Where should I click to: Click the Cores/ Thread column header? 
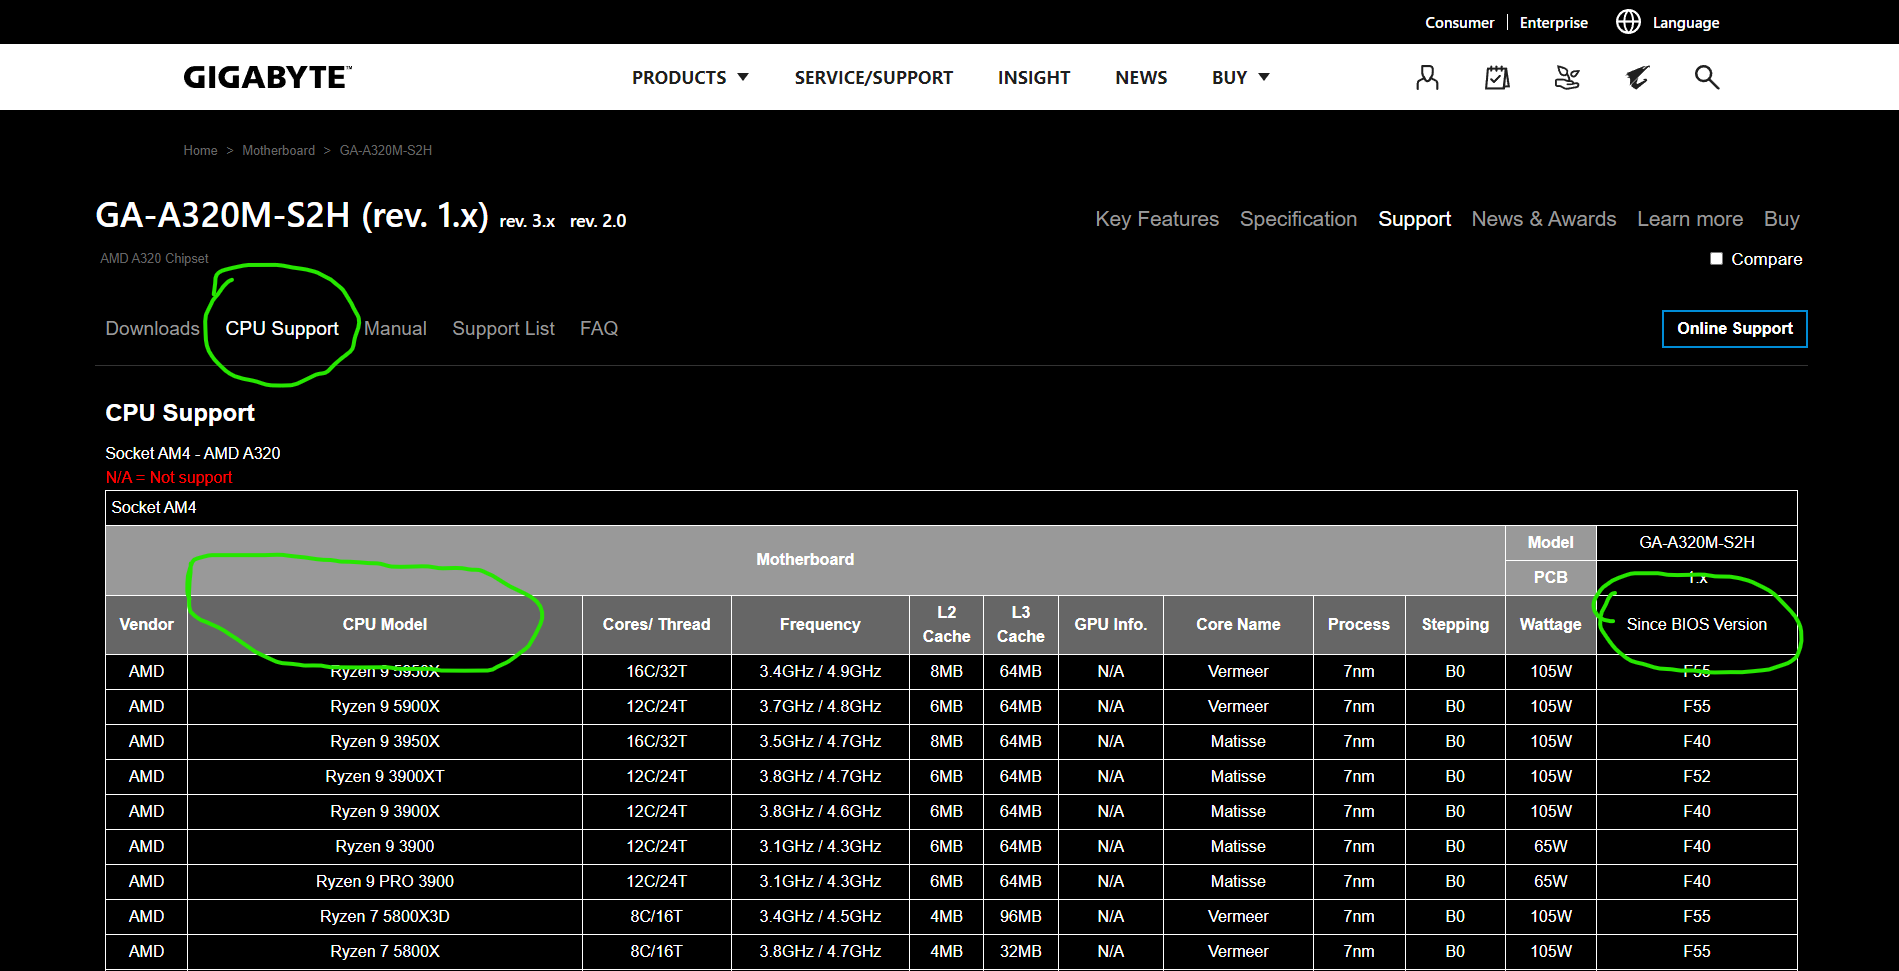pyautogui.click(x=656, y=625)
